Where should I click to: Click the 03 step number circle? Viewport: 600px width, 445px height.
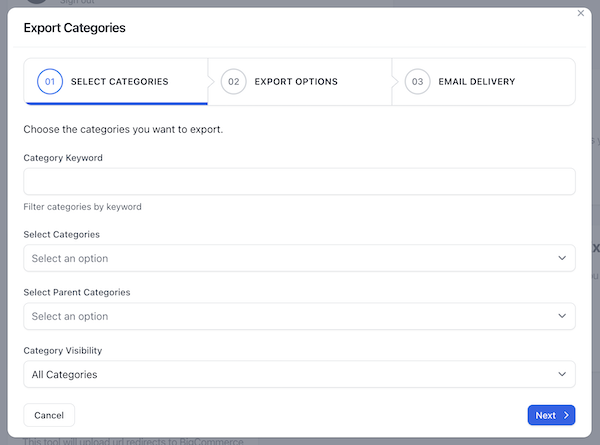pyautogui.click(x=417, y=82)
